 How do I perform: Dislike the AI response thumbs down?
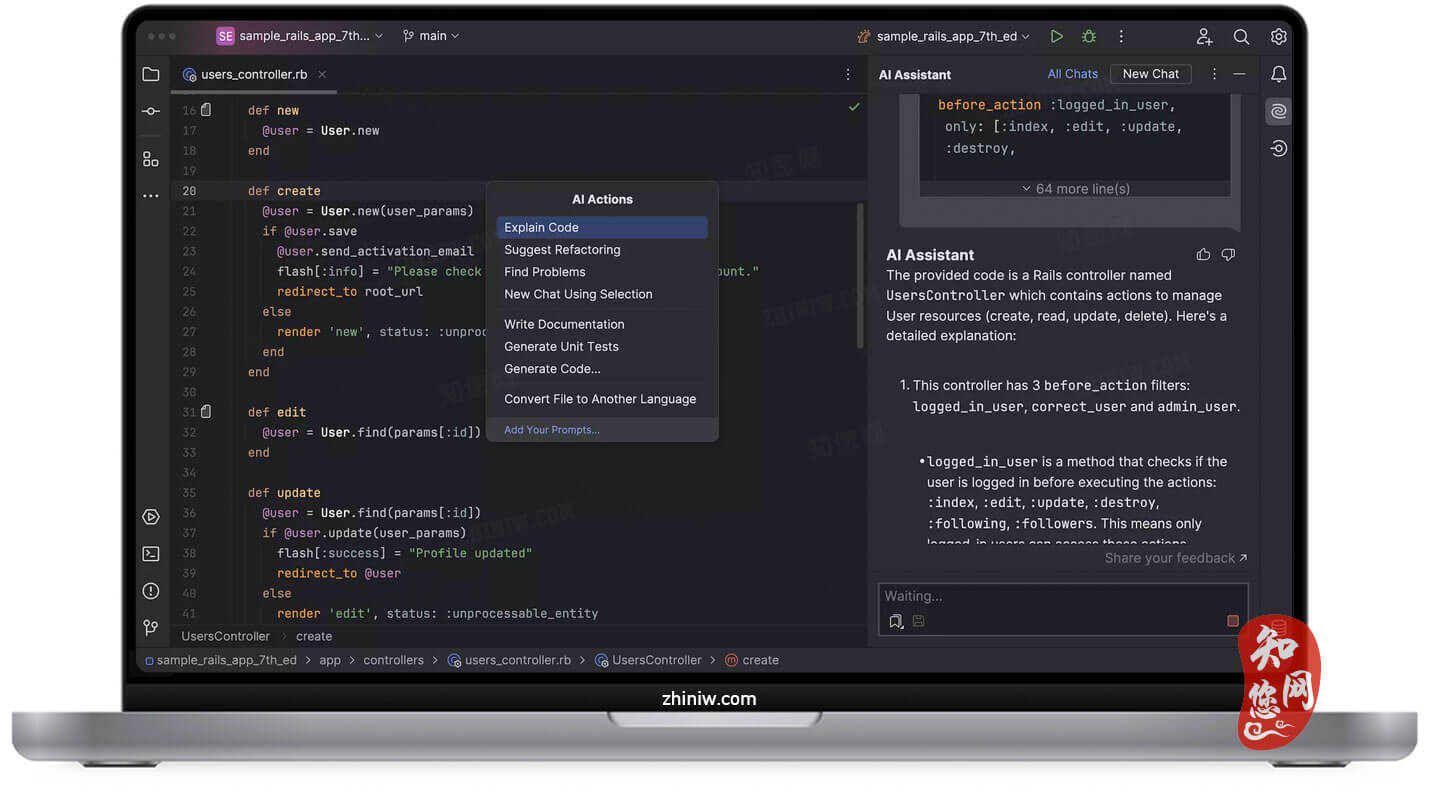[1228, 255]
